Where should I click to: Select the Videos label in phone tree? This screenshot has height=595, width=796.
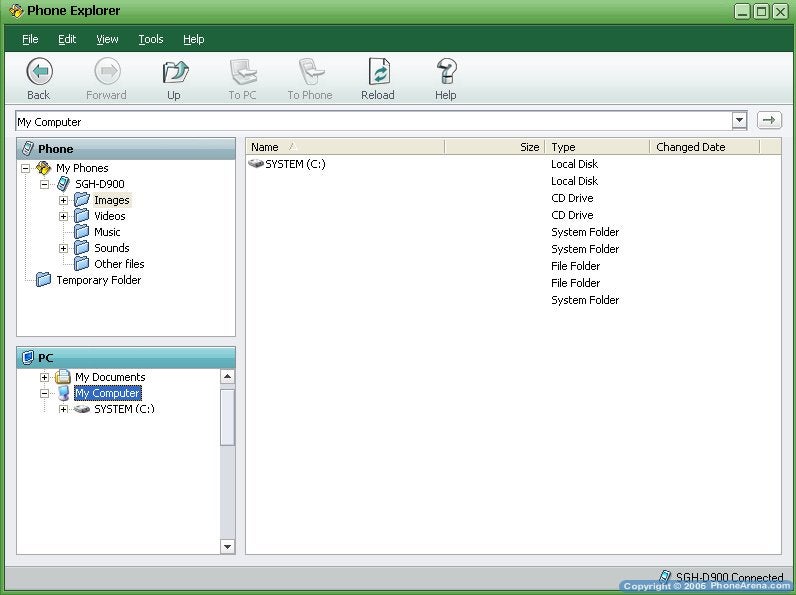(x=110, y=216)
